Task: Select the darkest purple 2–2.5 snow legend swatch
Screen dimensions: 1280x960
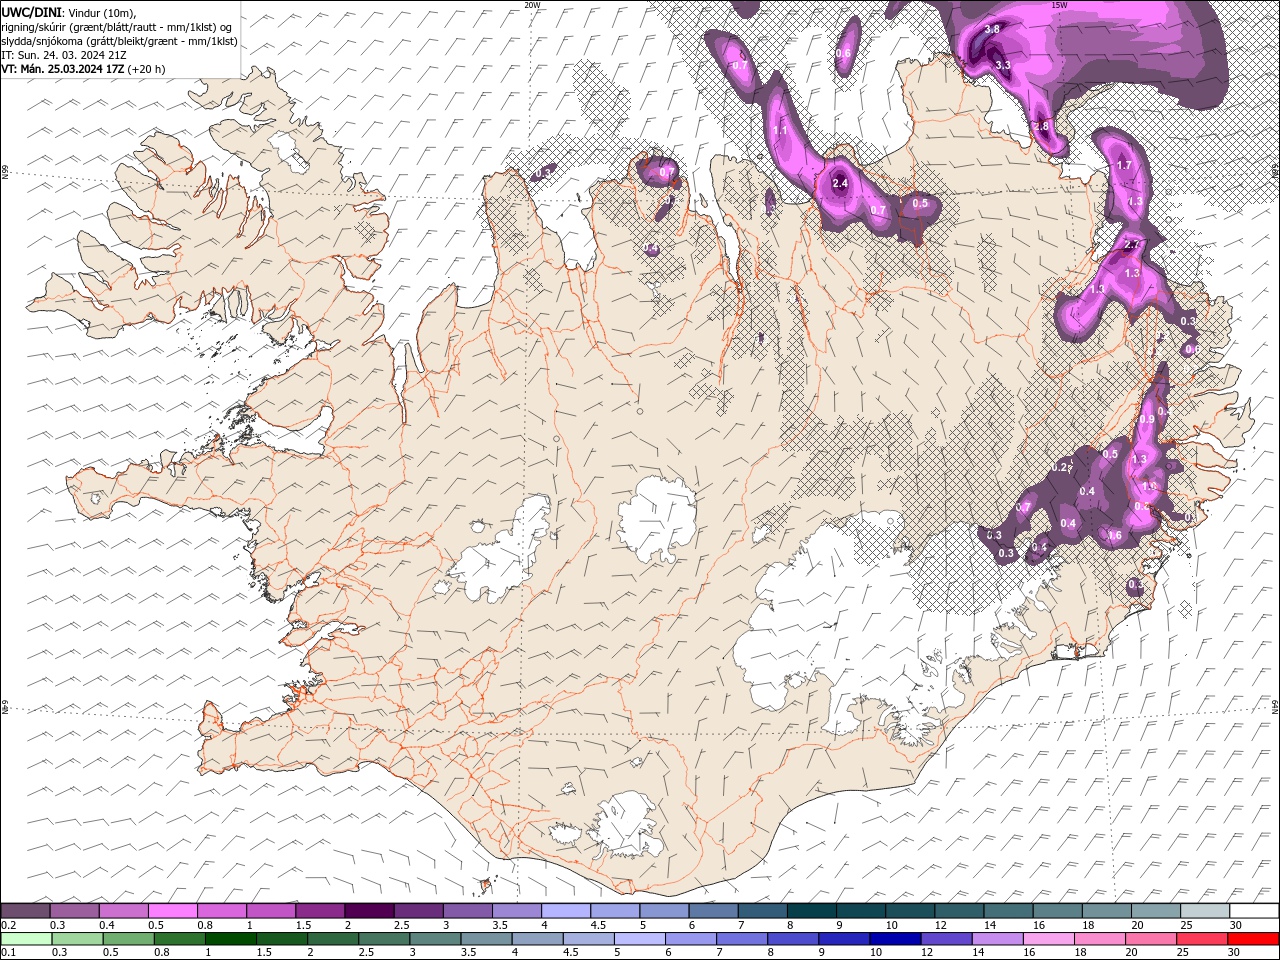Action: click(369, 911)
